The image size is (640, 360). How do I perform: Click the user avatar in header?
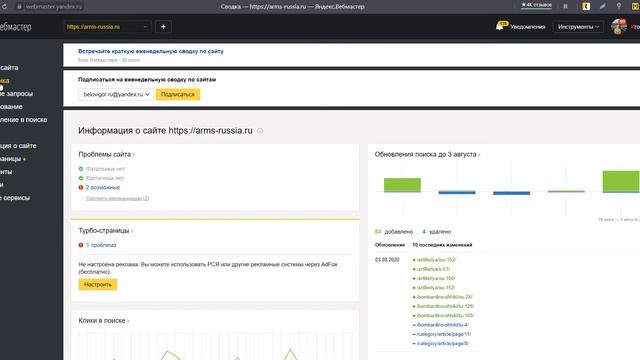click(x=619, y=27)
